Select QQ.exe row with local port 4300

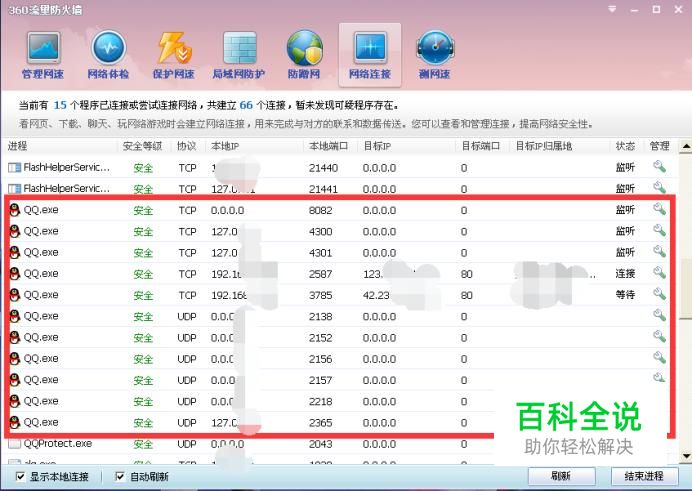340,231
